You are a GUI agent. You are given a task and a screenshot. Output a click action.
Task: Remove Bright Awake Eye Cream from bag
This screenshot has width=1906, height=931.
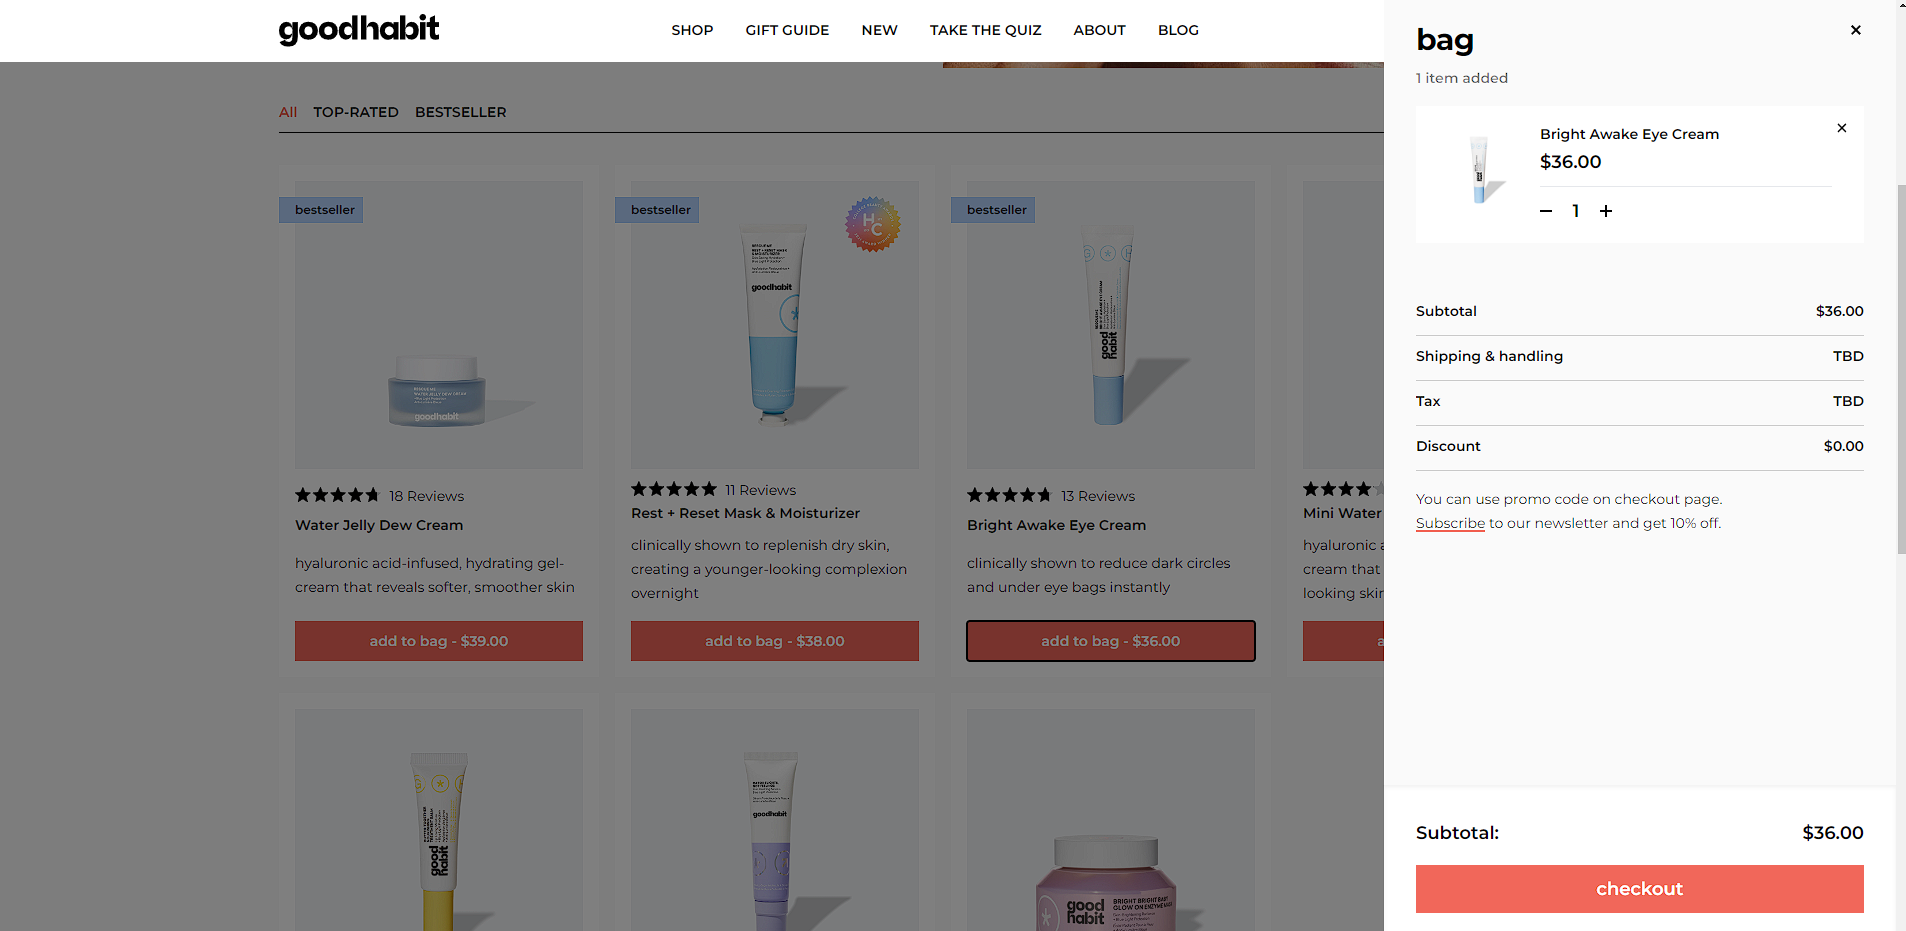pos(1841,128)
